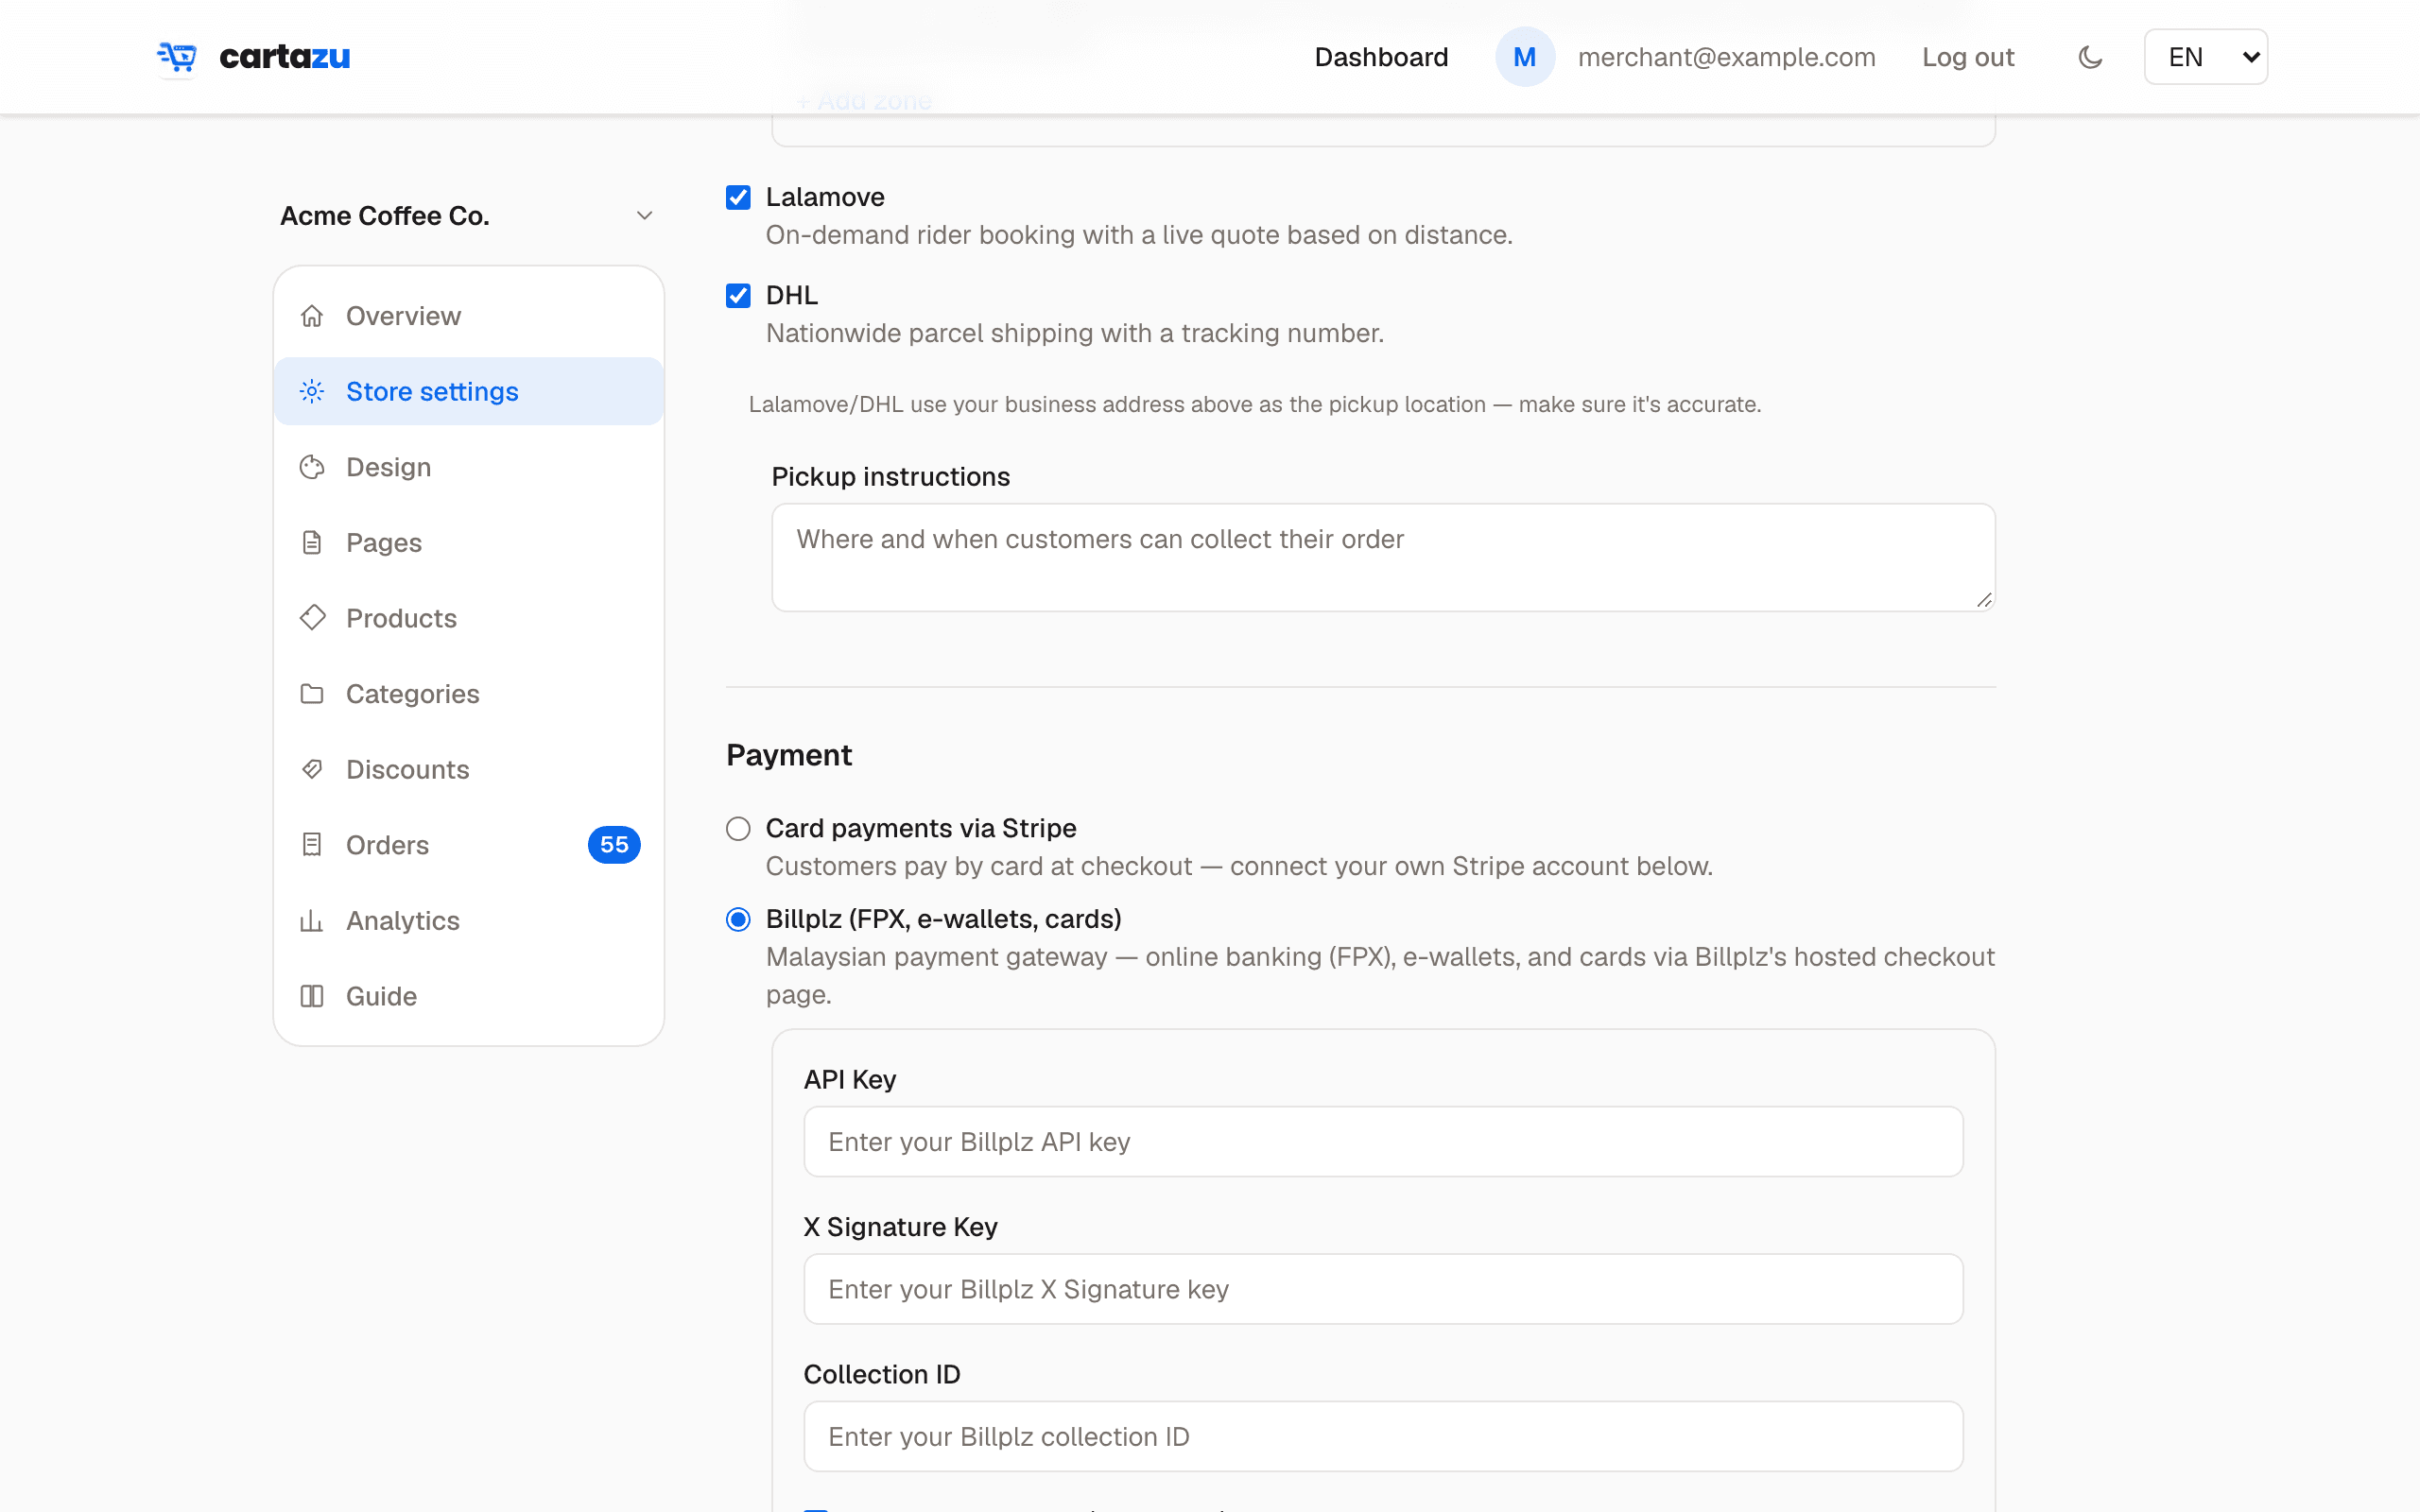The height and width of the screenshot is (1512, 2420).
Task: Click the 'Pickup instructions' label
Action: [x=890, y=477]
